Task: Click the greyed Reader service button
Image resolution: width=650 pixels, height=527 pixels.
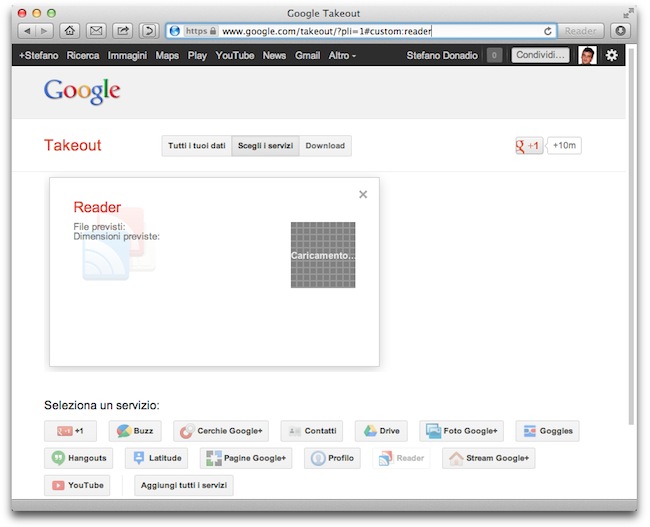Action: tap(401, 458)
